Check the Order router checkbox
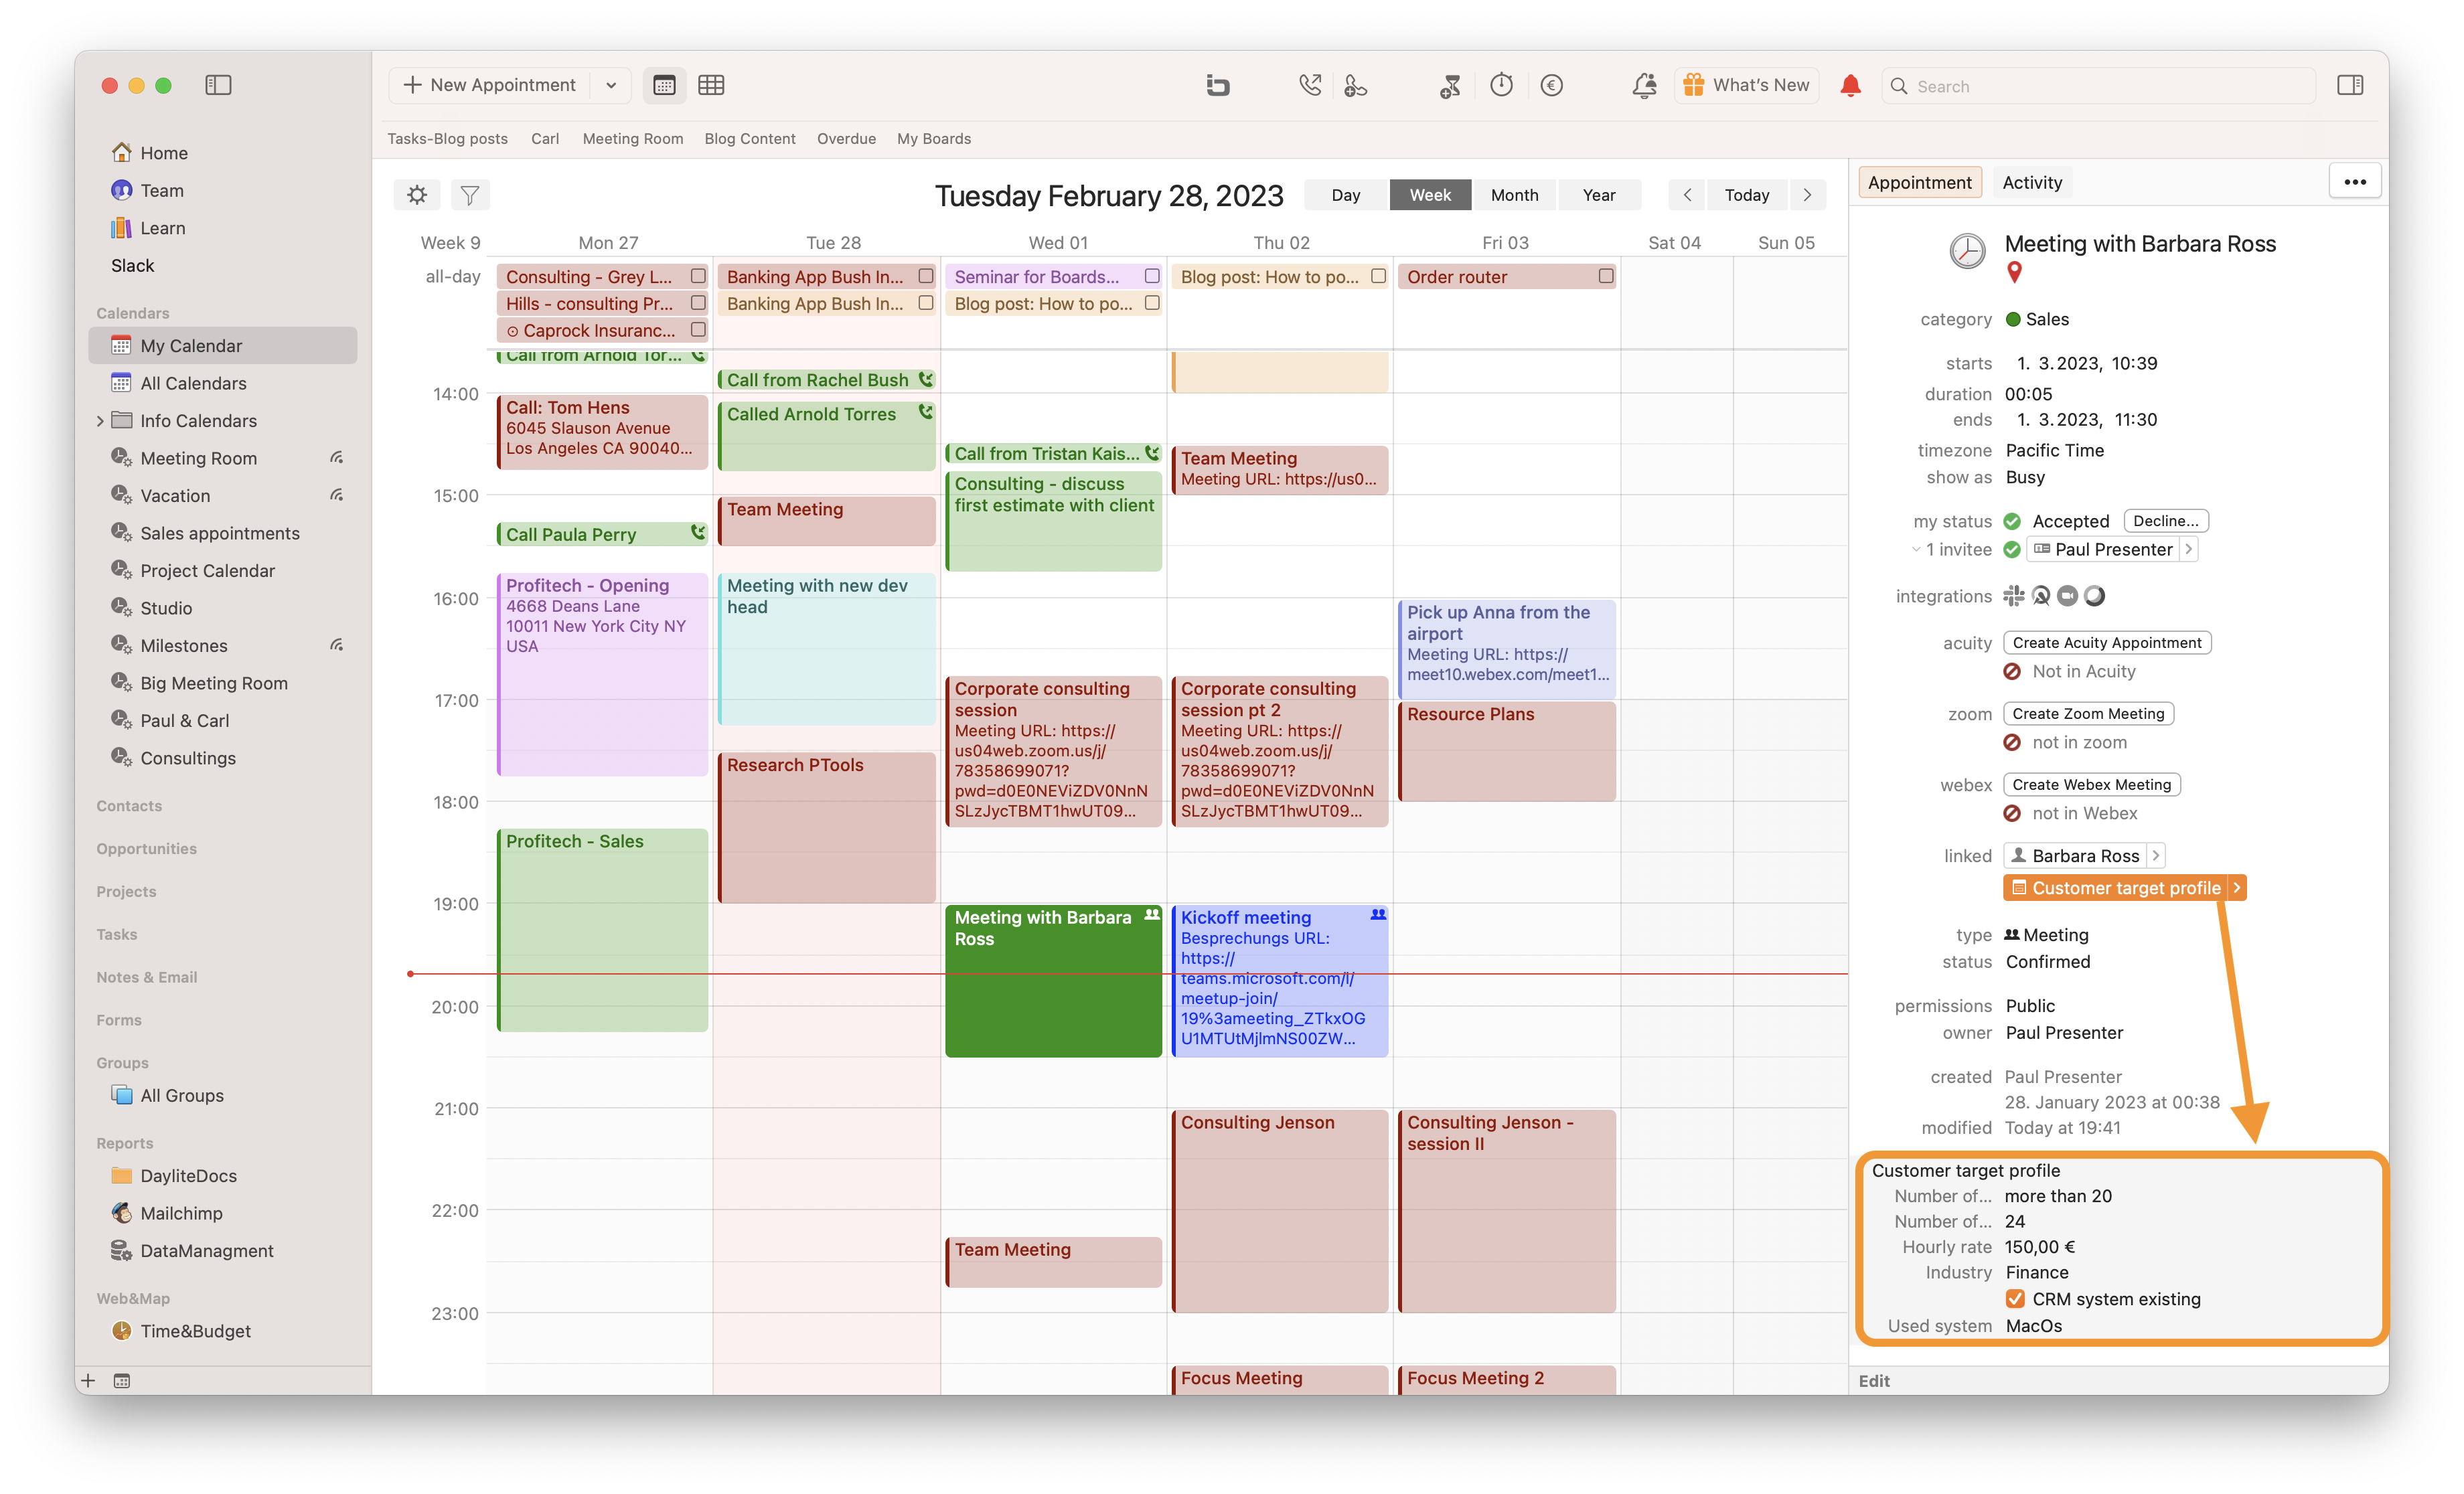Screen dimensions: 2464x1494 pyautogui.click(x=1605, y=275)
